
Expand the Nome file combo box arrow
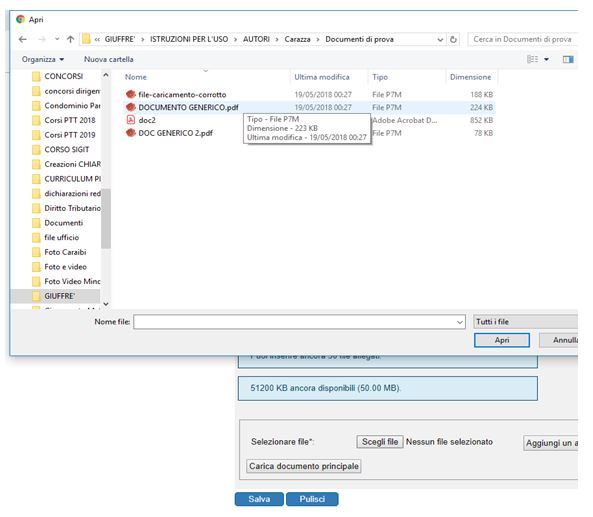[460, 322]
